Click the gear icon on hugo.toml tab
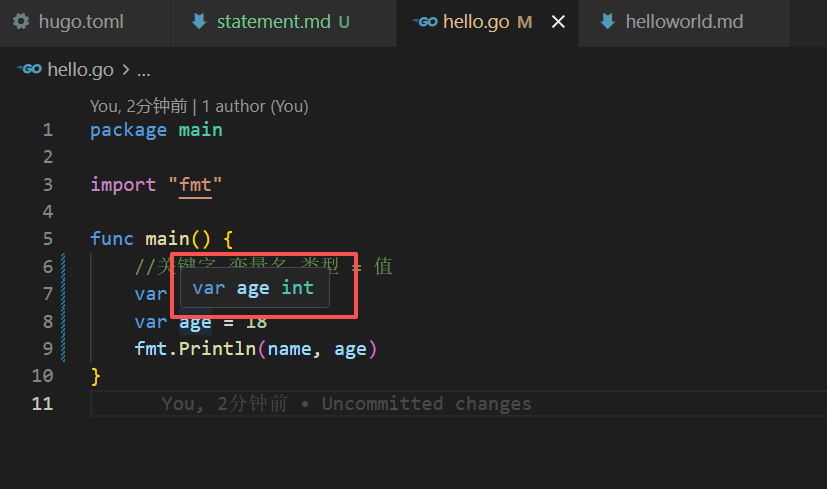The height and width of the screenshot is (489, 827). (x=21, y=22)
